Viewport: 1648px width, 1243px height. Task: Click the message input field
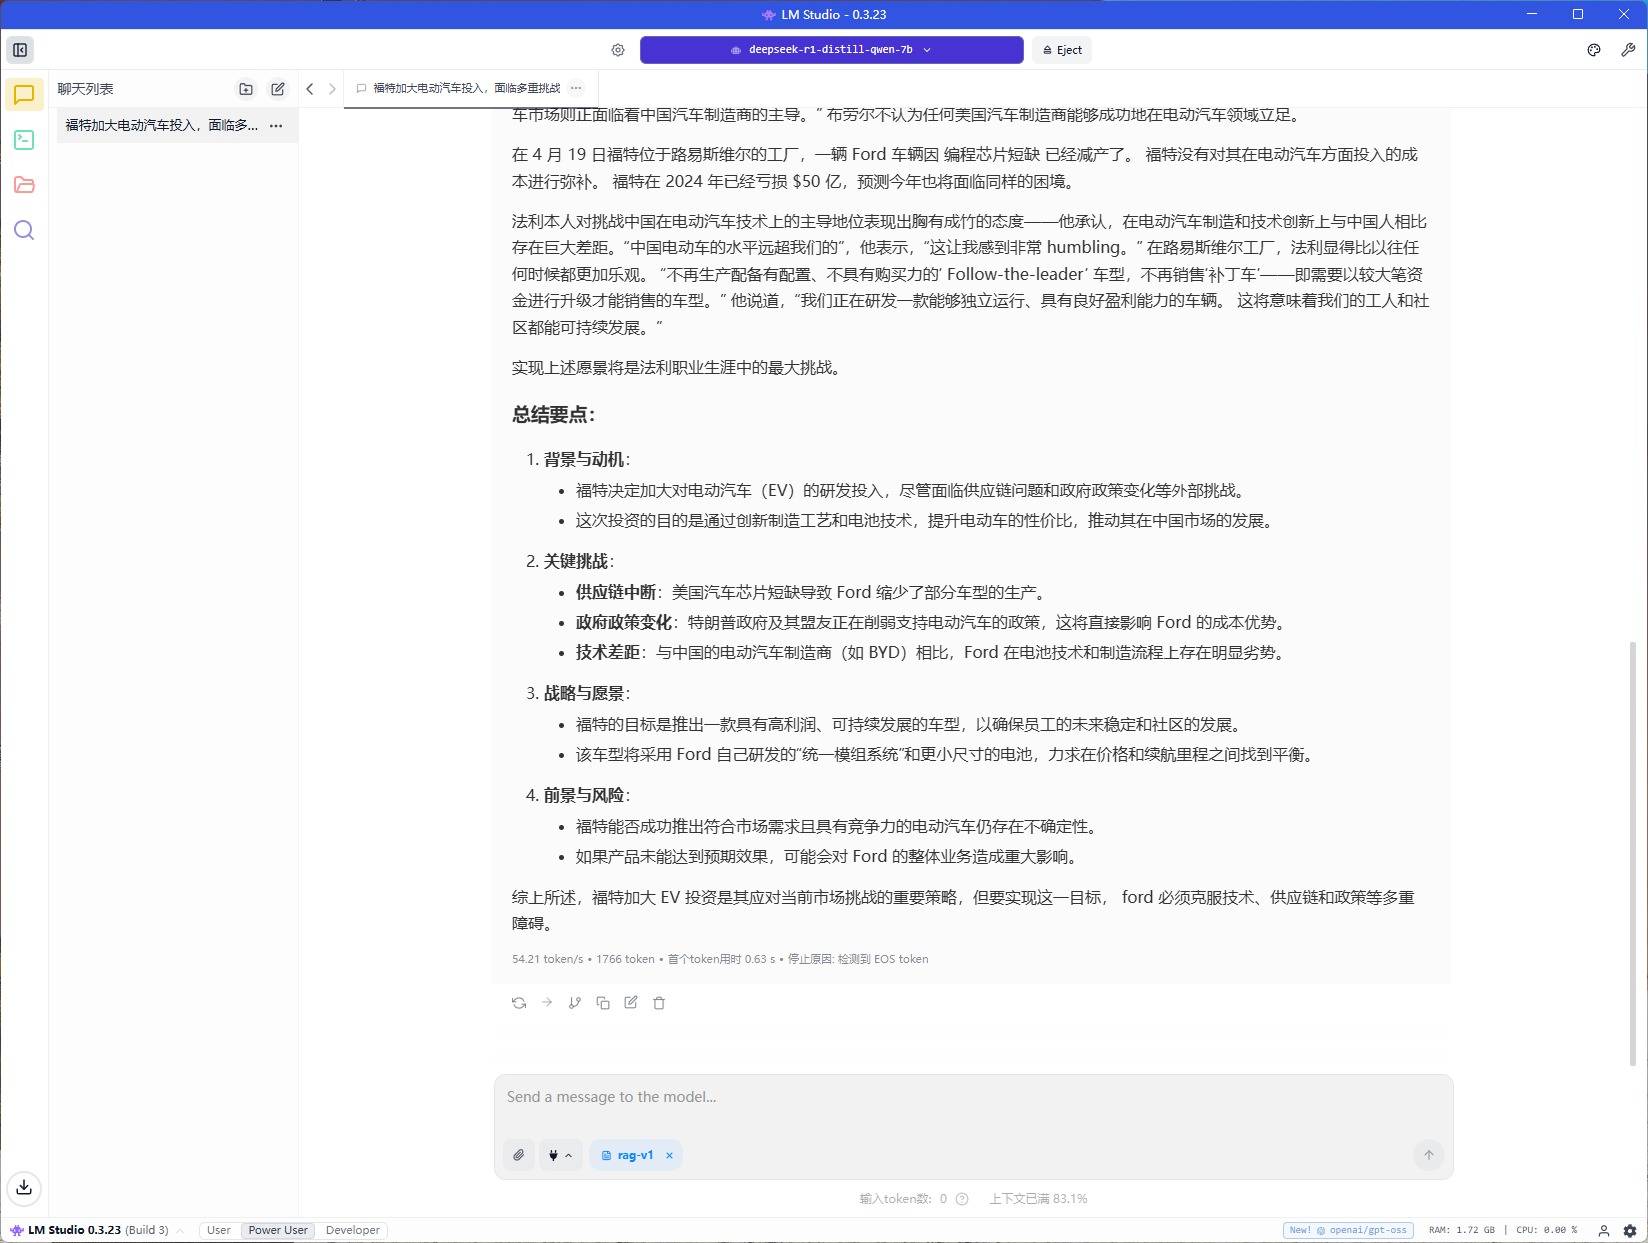tap(972, 1097)
